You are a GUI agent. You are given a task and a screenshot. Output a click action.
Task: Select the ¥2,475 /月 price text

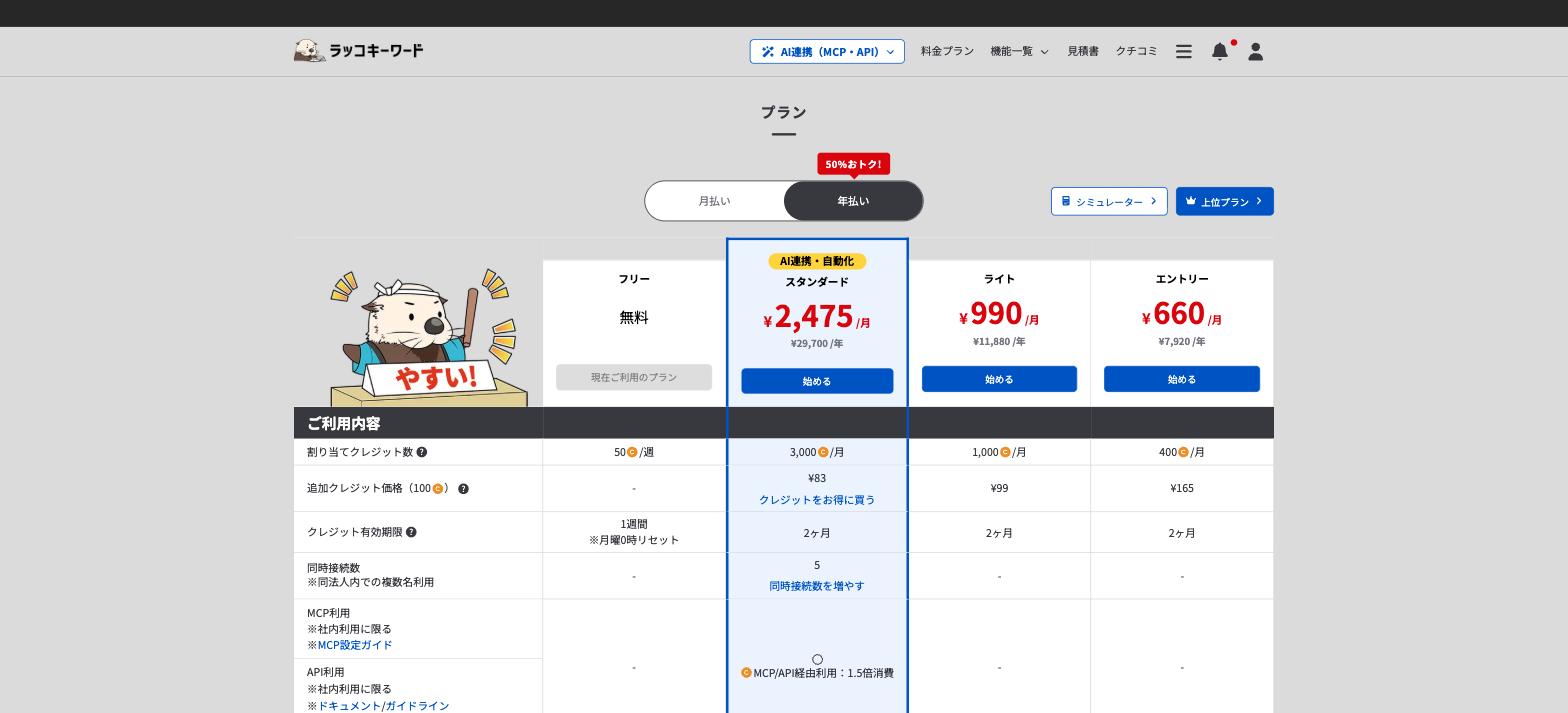[x=817, y=317]
